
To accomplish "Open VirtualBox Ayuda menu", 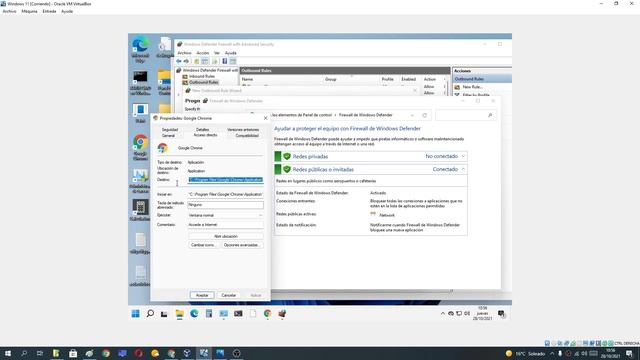I will click(x=67, y=11).
